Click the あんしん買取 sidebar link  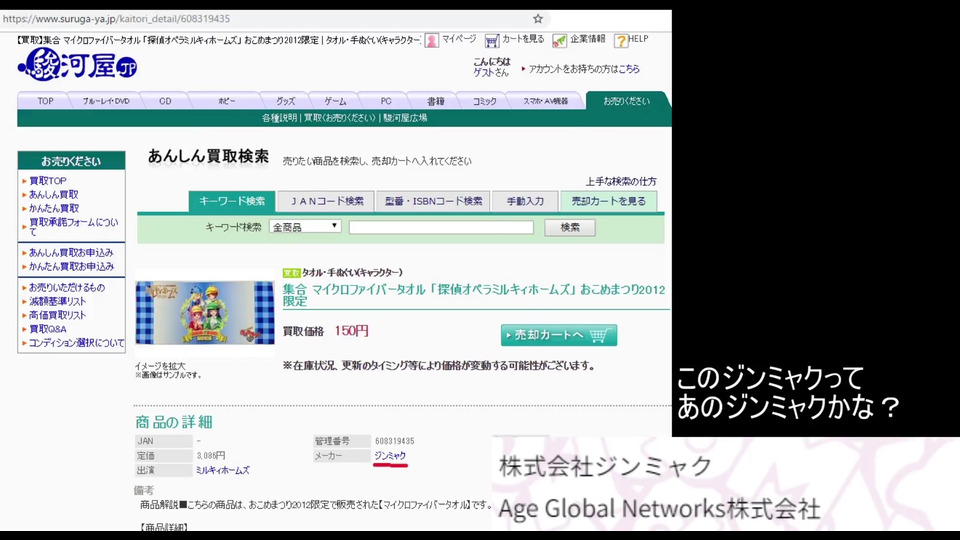coord(54,194)
